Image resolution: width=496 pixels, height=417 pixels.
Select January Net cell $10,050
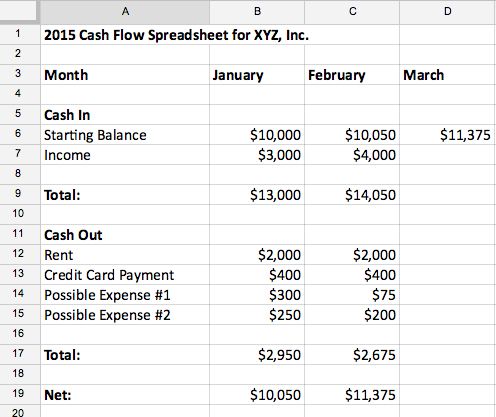click(257, 395)
